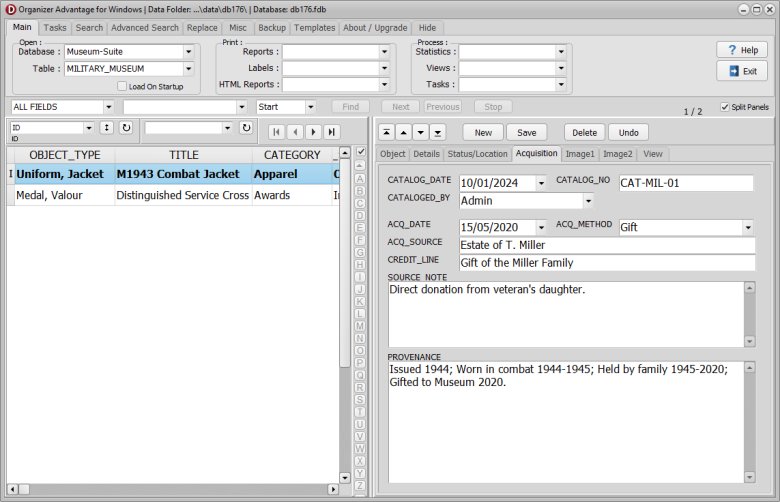The width and height of the screenshot is (780, 502).
Task: Move to the next record using the right arrow
Action: click(313, 131)
